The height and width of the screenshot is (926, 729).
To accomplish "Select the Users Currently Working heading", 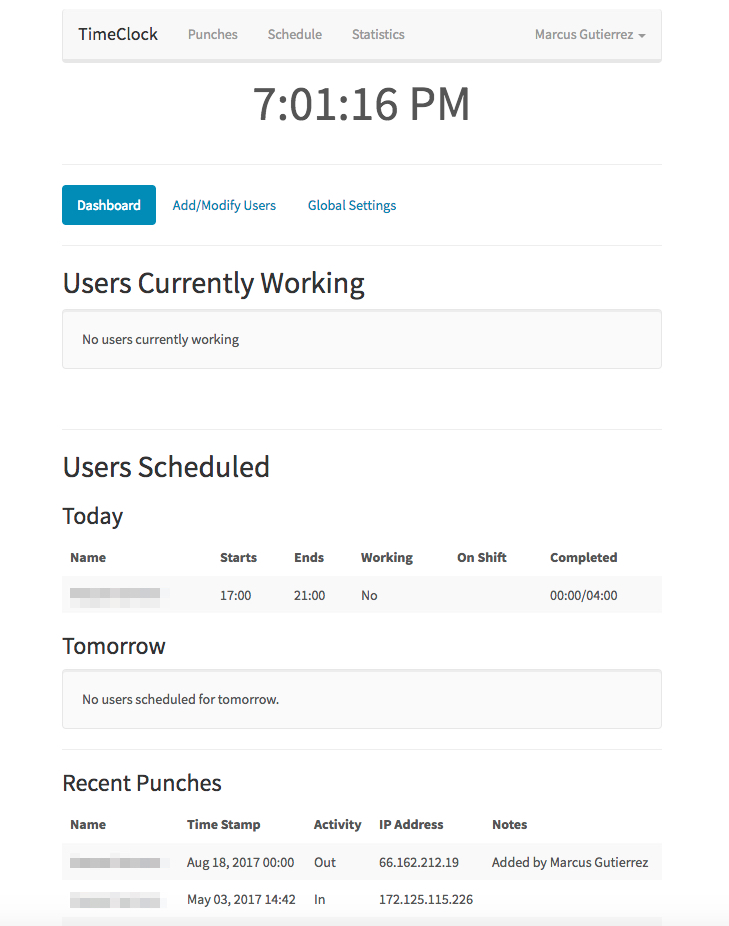I will coord(213,283).
